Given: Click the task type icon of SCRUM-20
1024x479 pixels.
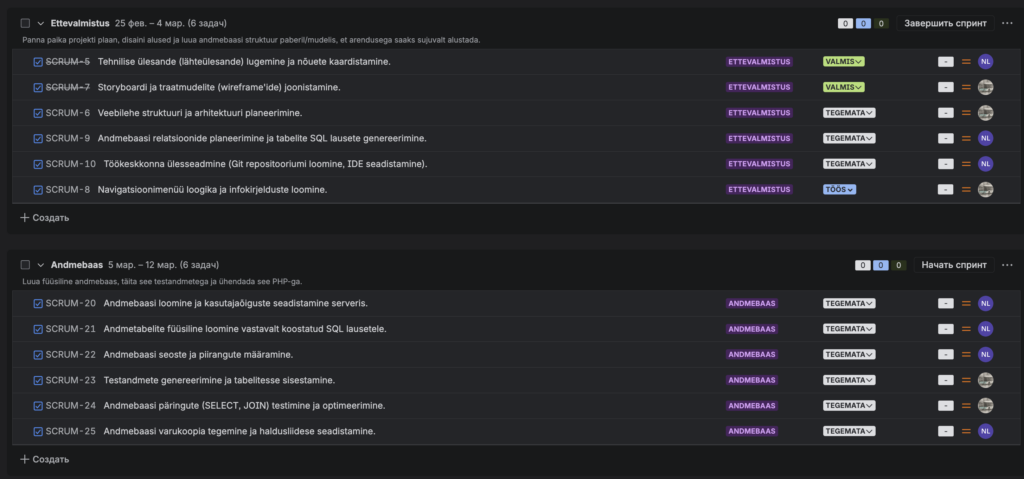Looking at the screenshot, I should (x=38, y=303).
